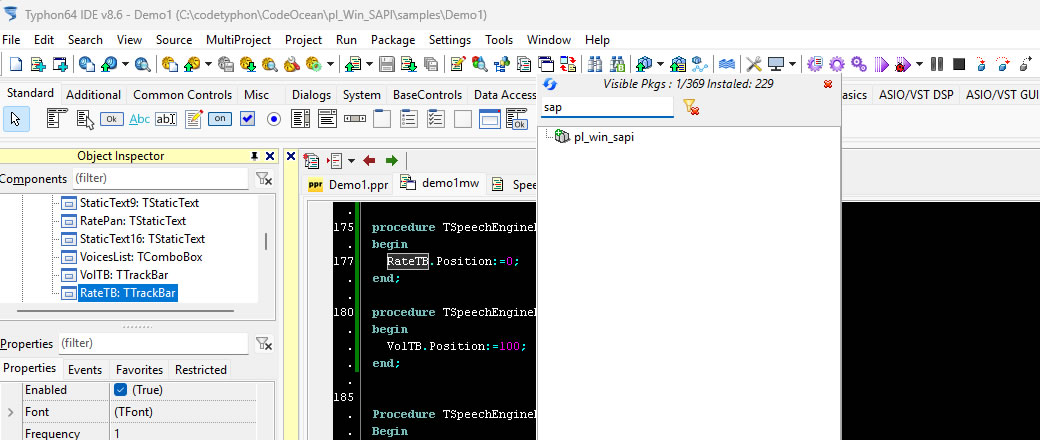Select the TRadioButton component in palette
The height and width of the screenshot is (440, 1040).
274,119
